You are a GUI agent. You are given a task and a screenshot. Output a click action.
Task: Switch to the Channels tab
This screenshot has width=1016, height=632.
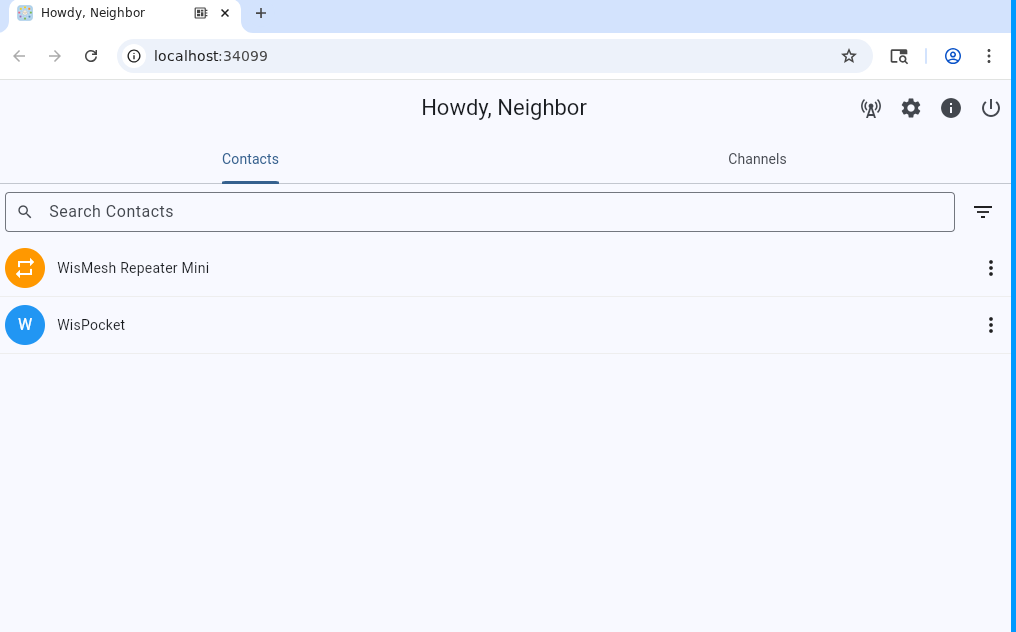(757, 159)
